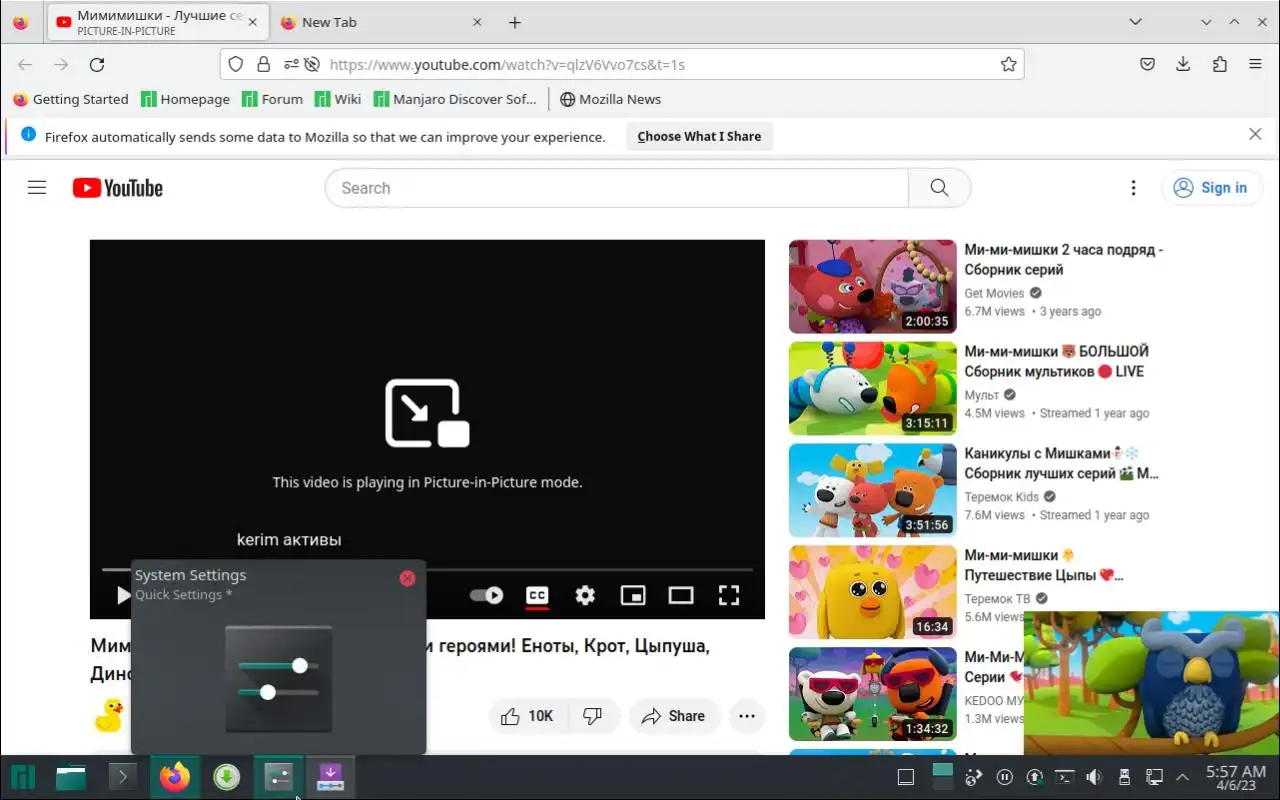Open the yellow duck channel avatar
Image resolution: width=1280 pixels, height=800 pixels.
(x=108, y=715)
